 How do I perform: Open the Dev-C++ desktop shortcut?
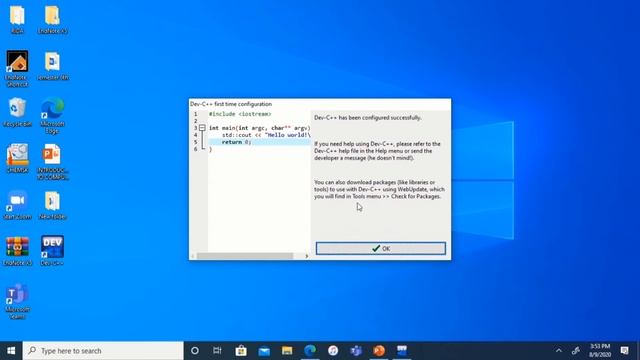52,250
